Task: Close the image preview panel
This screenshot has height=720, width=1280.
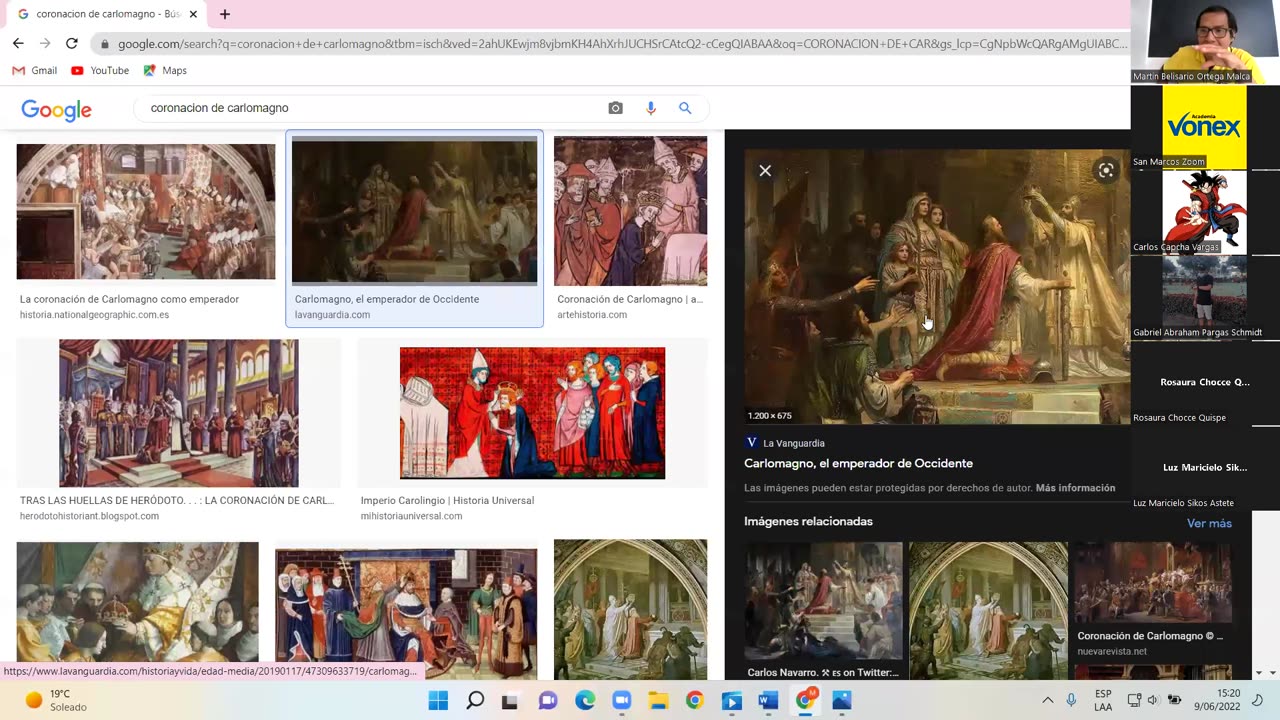Action: click(765, 171)
